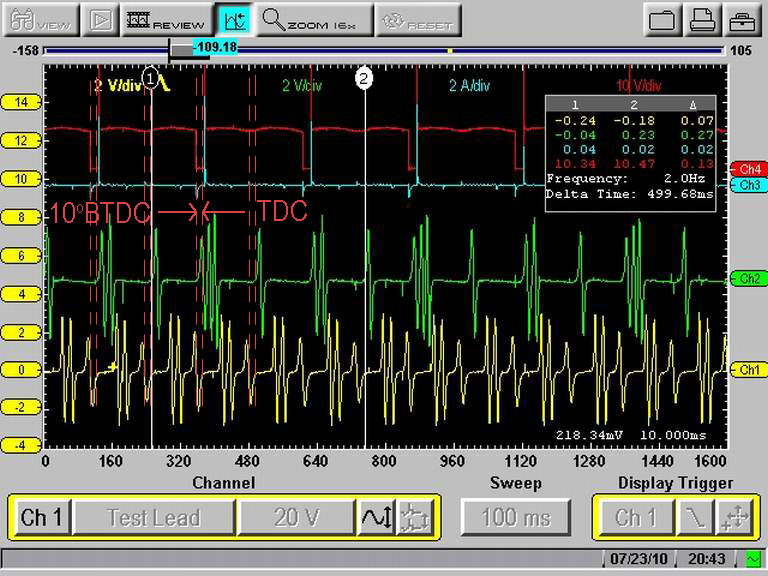Click the Play run button
Image resolution: width=768 pixels, height=576 pixels.
[100, 20]
